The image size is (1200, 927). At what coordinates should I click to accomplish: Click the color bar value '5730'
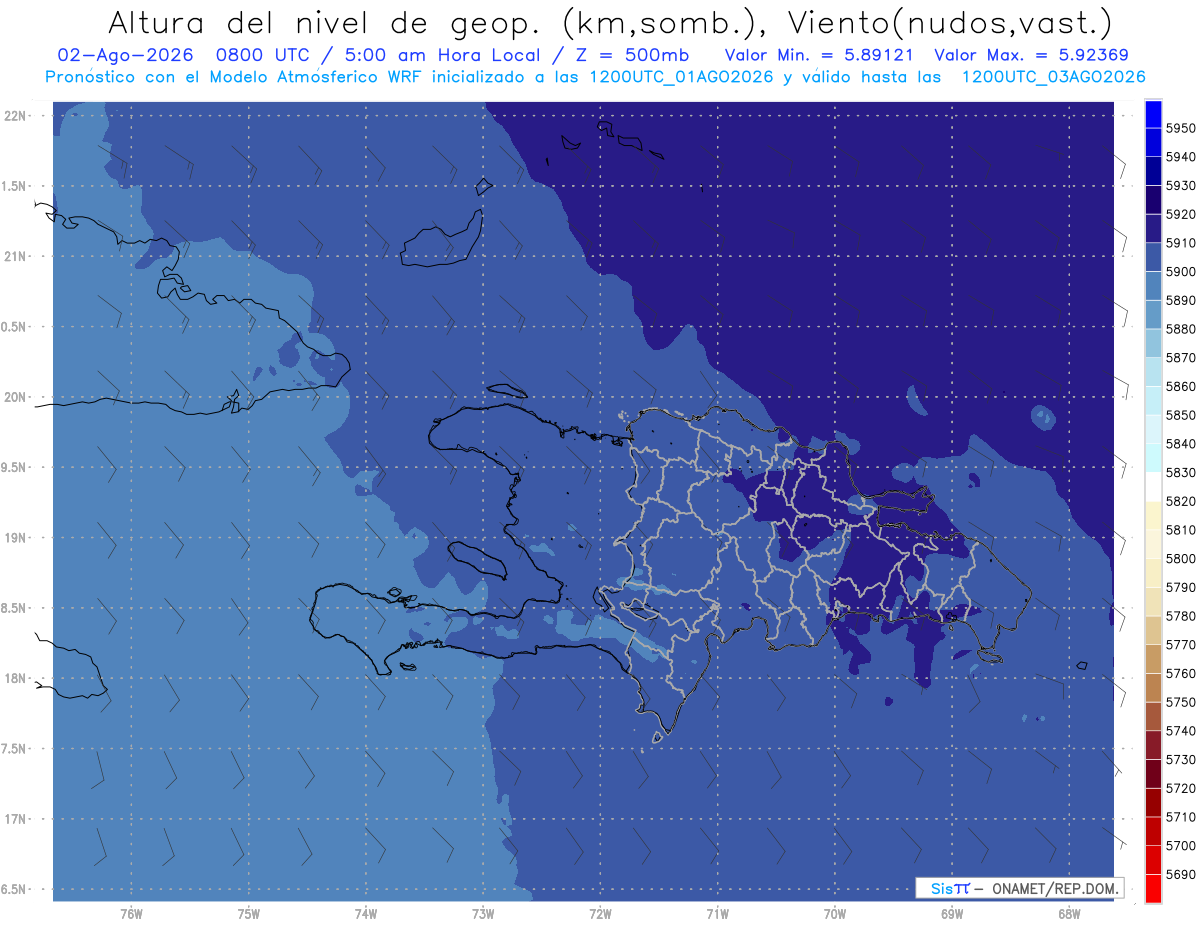[1180, 760]
